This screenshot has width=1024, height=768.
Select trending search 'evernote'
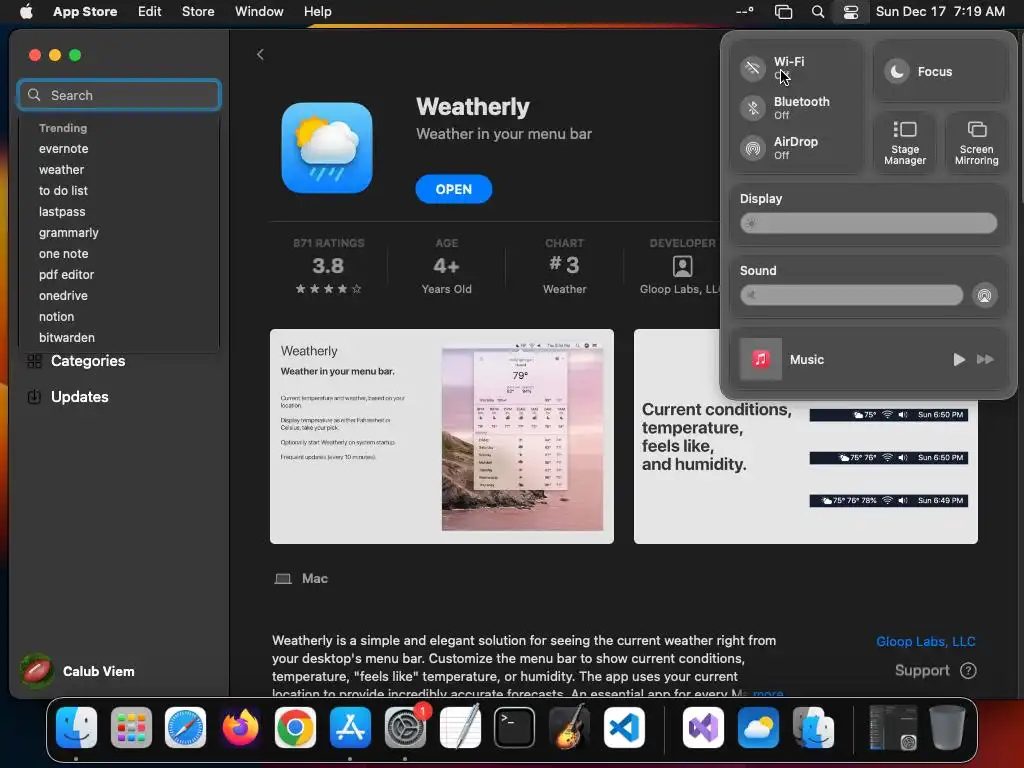[63, 149]
